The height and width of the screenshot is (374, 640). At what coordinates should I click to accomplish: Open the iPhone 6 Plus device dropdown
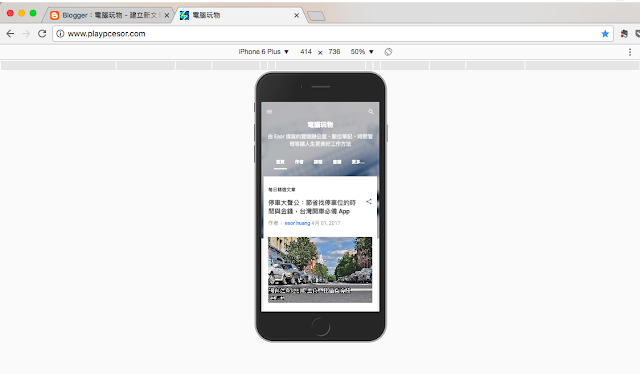[264, 52]
